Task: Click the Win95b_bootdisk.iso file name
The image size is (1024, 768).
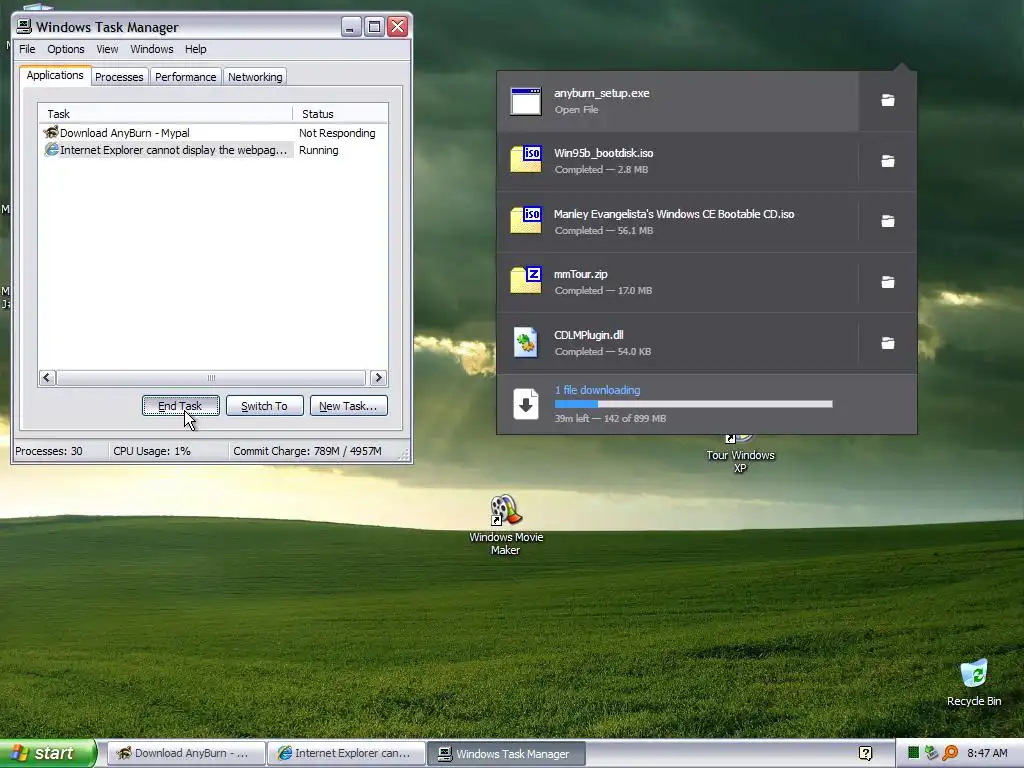Action: pos(603,153)
